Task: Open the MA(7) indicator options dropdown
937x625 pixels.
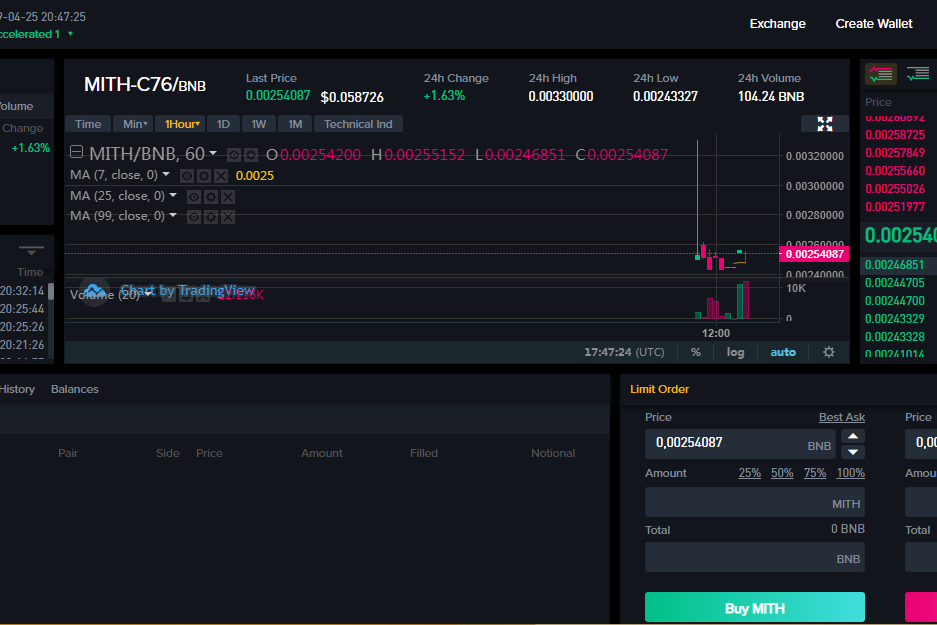Action: pos(165,175)
